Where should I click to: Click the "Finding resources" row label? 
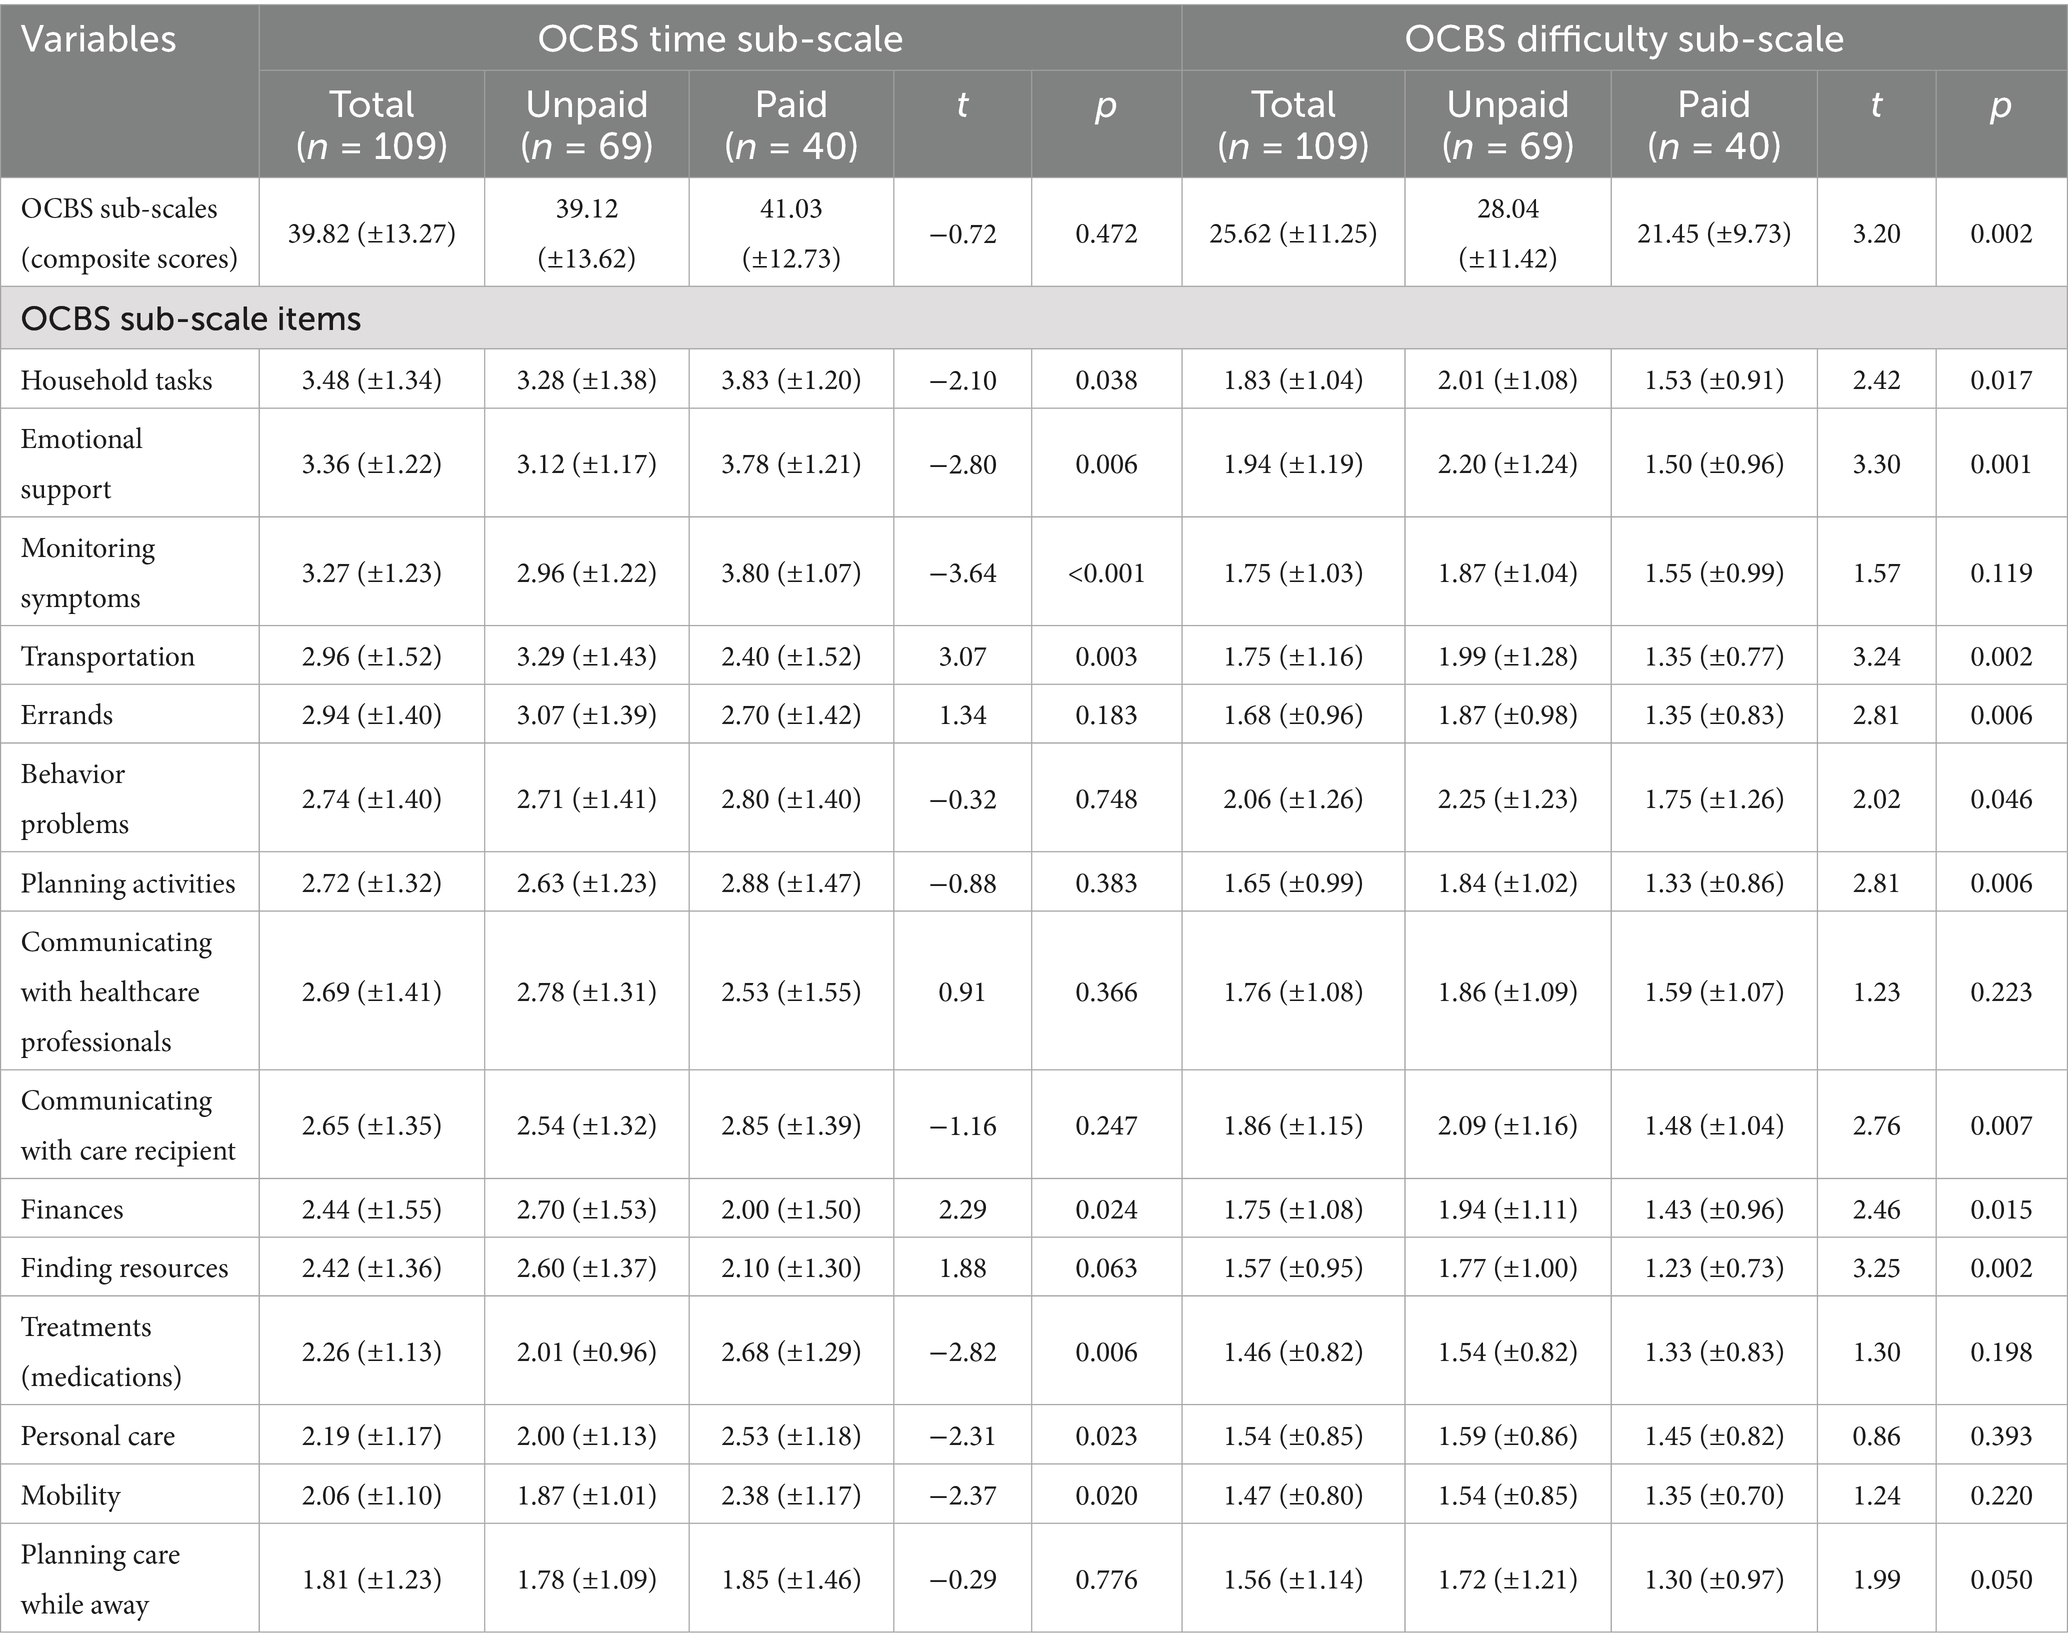pos(124,1267)
